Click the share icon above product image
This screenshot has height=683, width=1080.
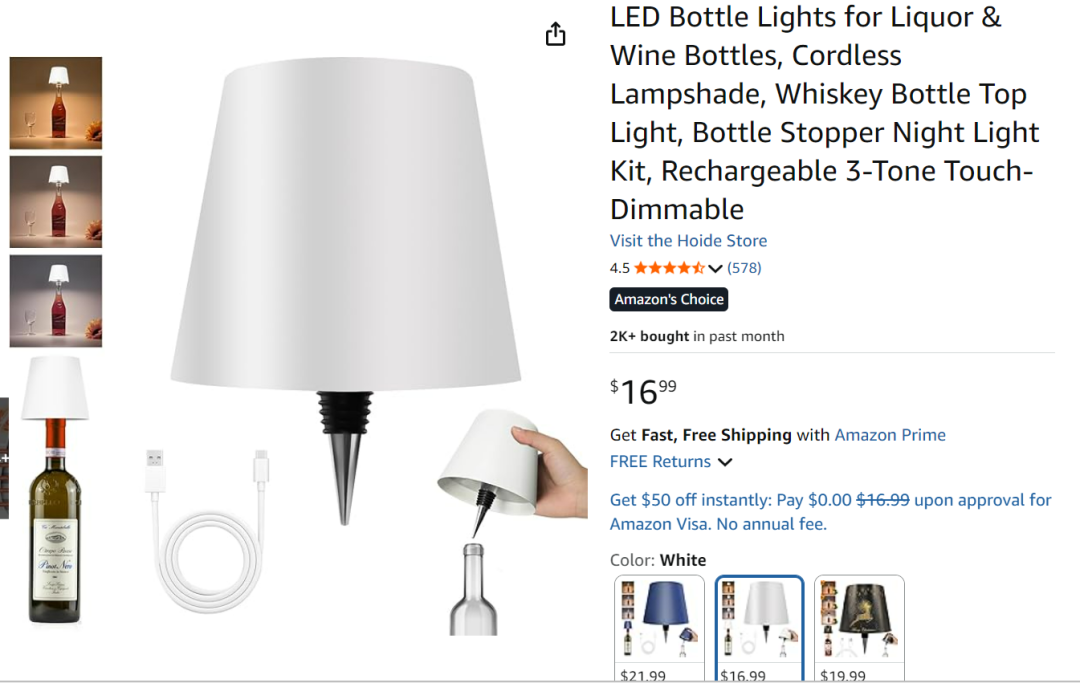[x=556, y=35]
